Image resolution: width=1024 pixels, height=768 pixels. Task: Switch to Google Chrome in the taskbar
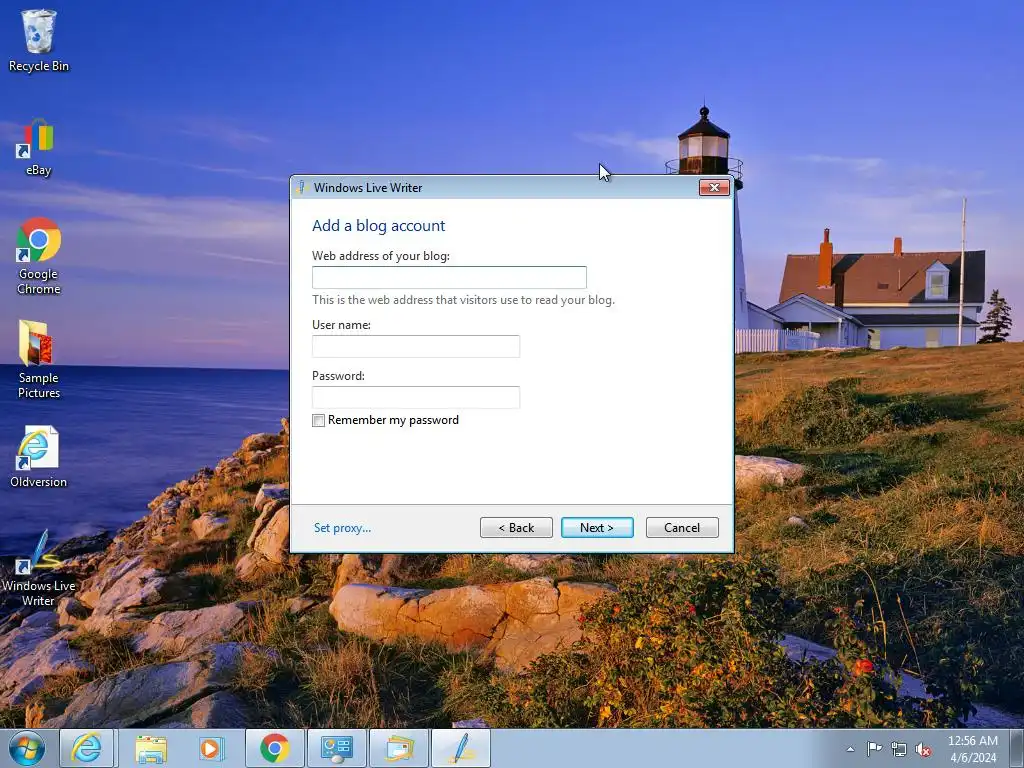[274, 748]
